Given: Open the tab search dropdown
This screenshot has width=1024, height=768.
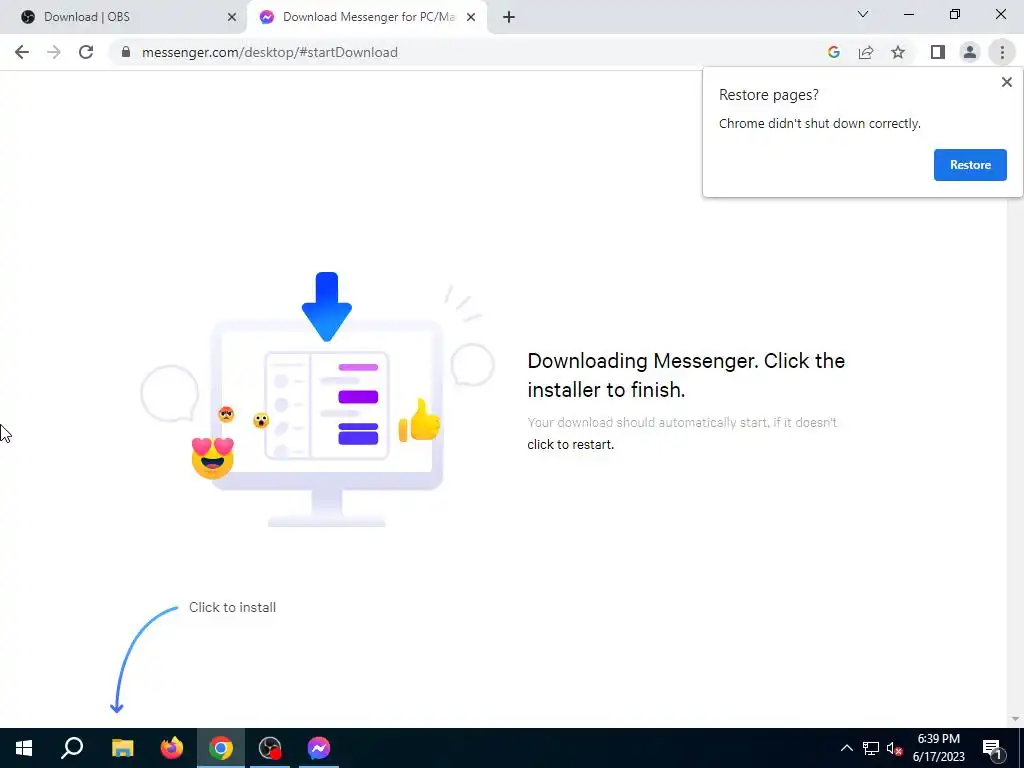Looking at the screenshot, I should [x=863, y=14].
